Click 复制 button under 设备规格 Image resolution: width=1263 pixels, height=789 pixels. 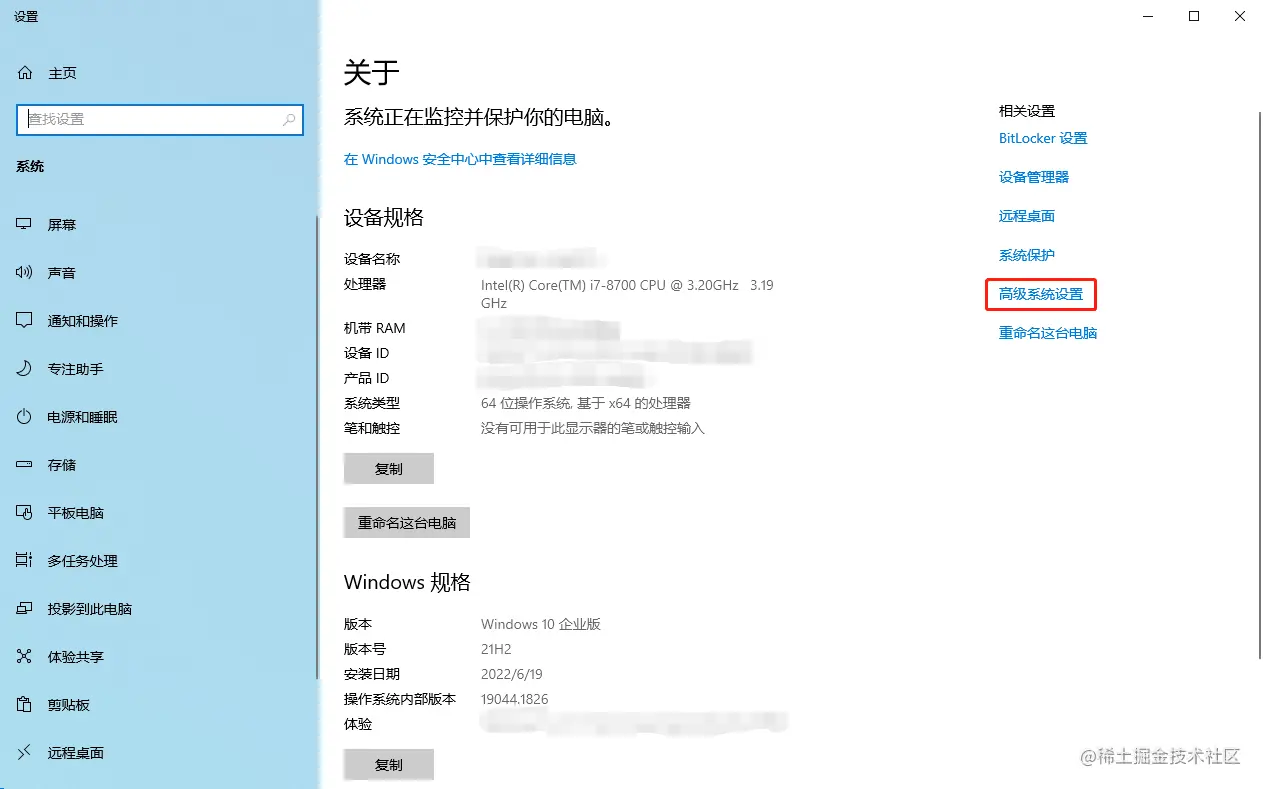389,469
